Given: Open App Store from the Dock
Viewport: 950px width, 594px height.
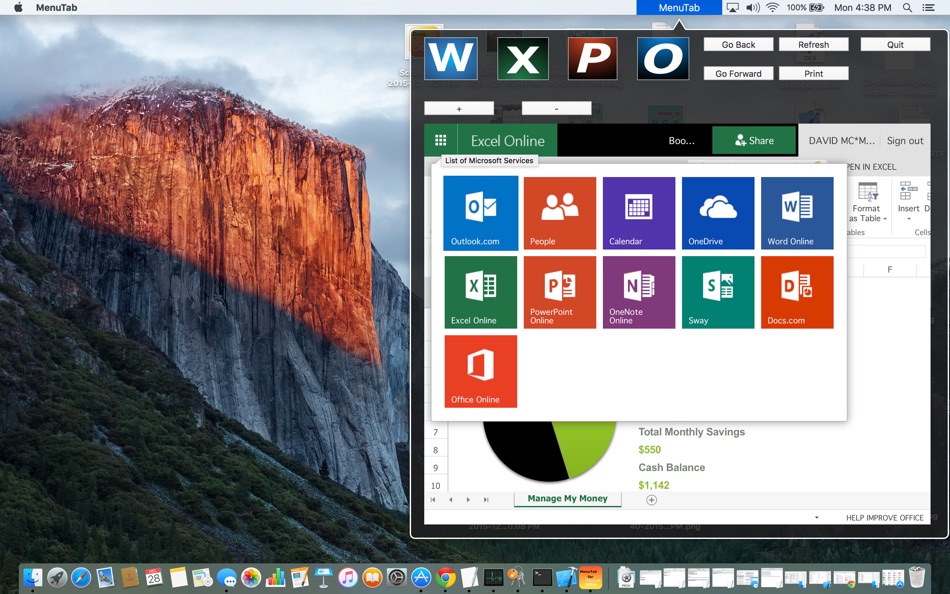Looking at the screenshot, I should click(x=421, y=577).
